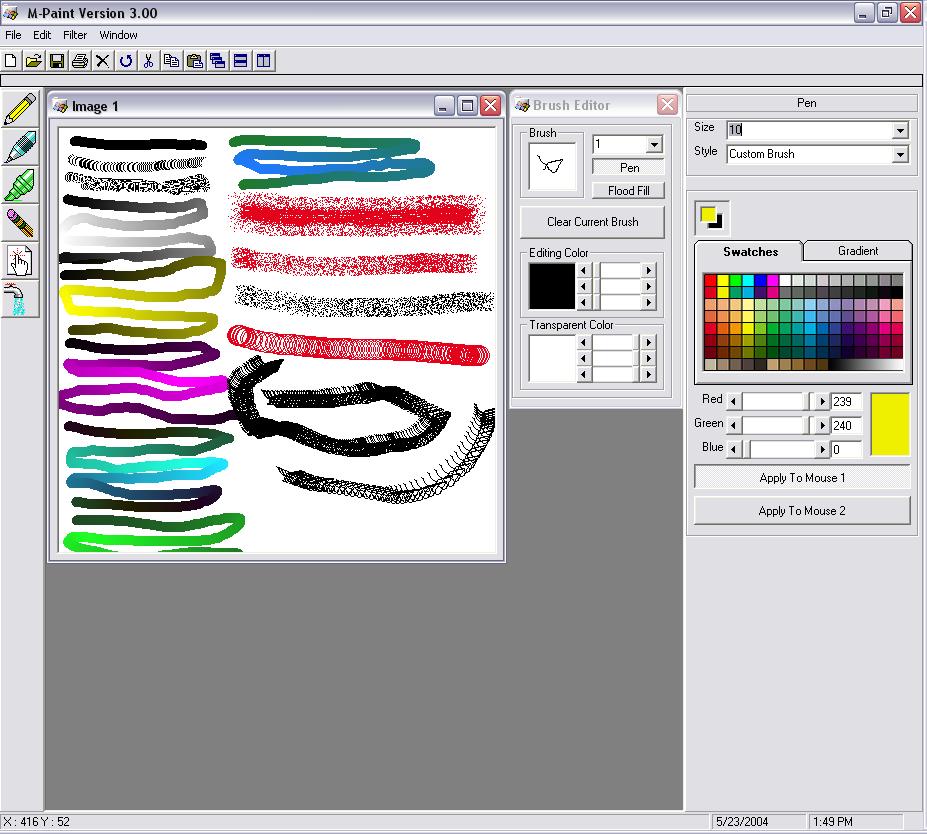Select the green Highlighter tool
The width and height of the screenshot is (927, 834).
pos(21,185)
